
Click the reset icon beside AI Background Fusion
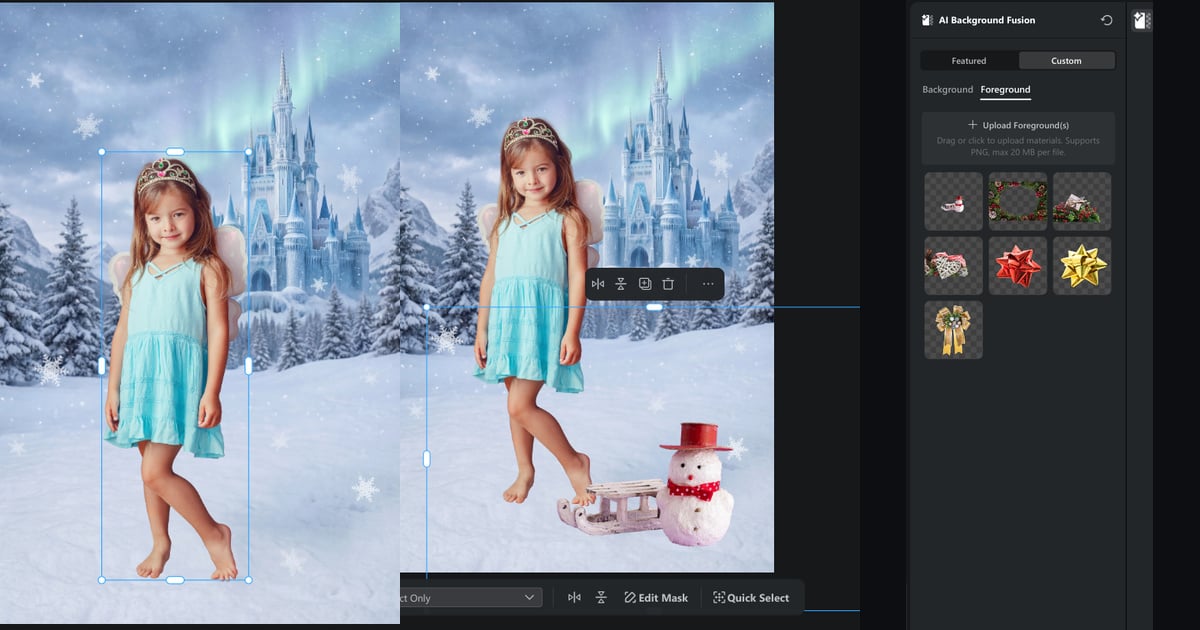coord(1106,20)
